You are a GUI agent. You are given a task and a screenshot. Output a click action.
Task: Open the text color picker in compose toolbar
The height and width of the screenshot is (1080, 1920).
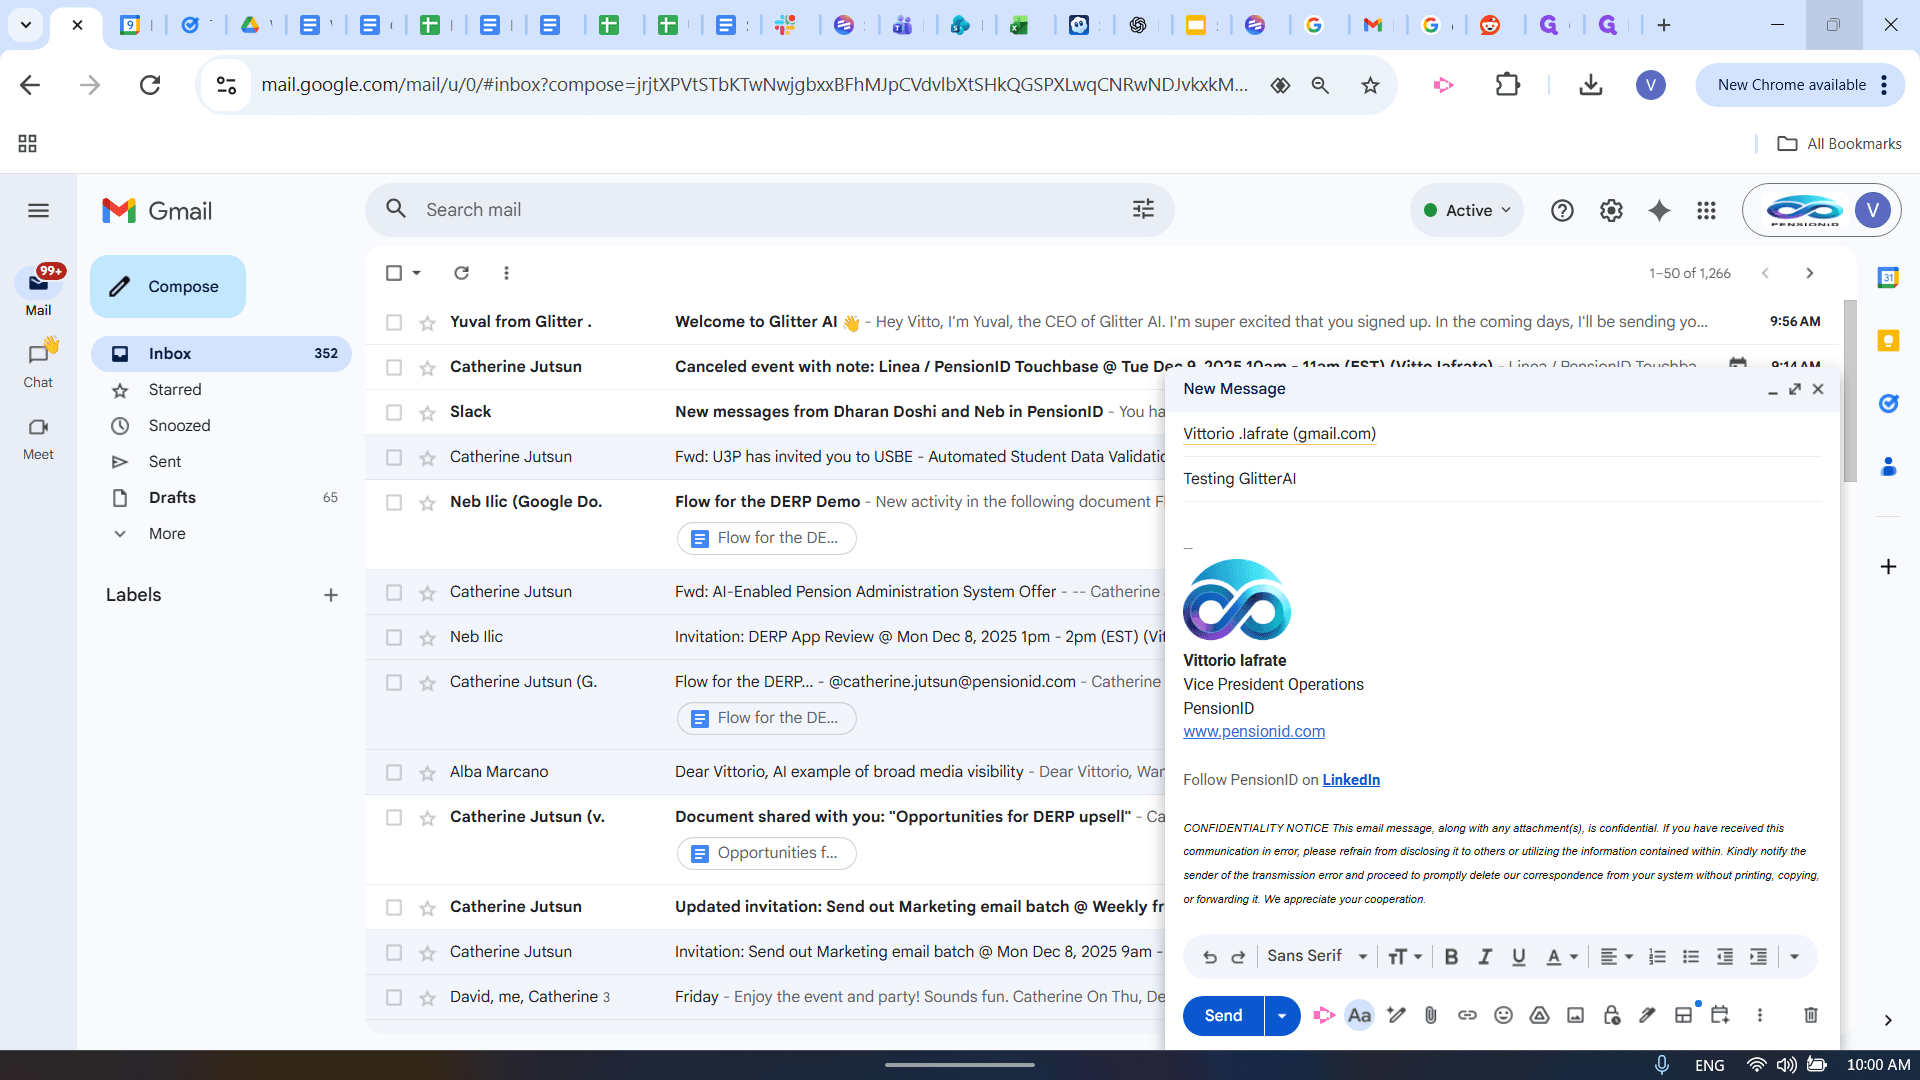(1562, 957)
